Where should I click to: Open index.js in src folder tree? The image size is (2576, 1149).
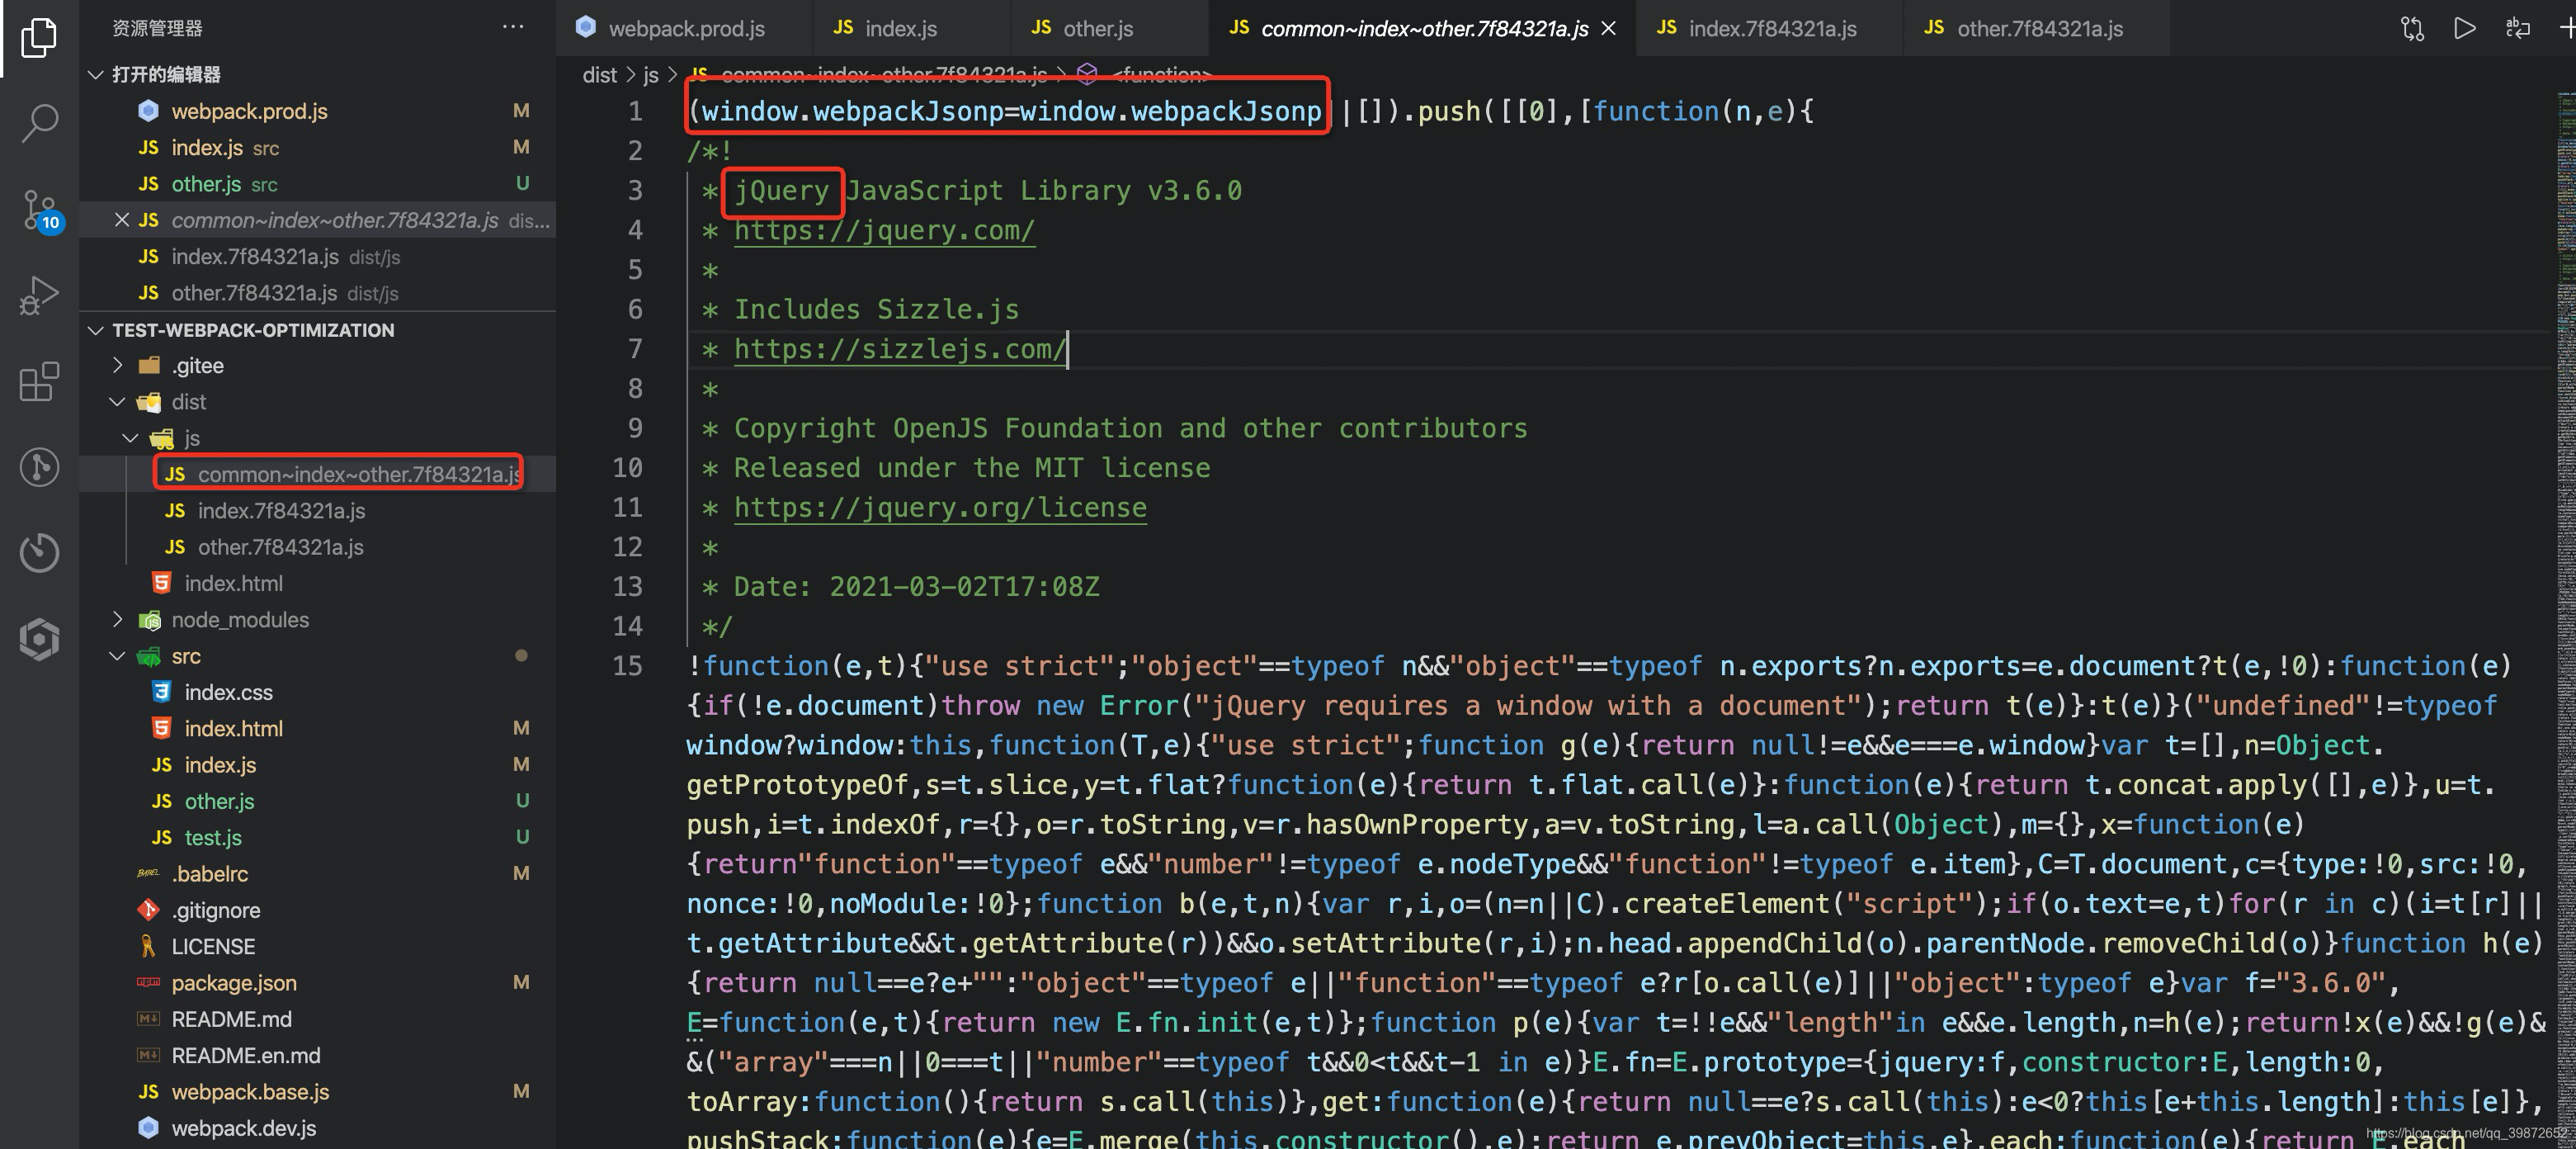pos(317,765)
